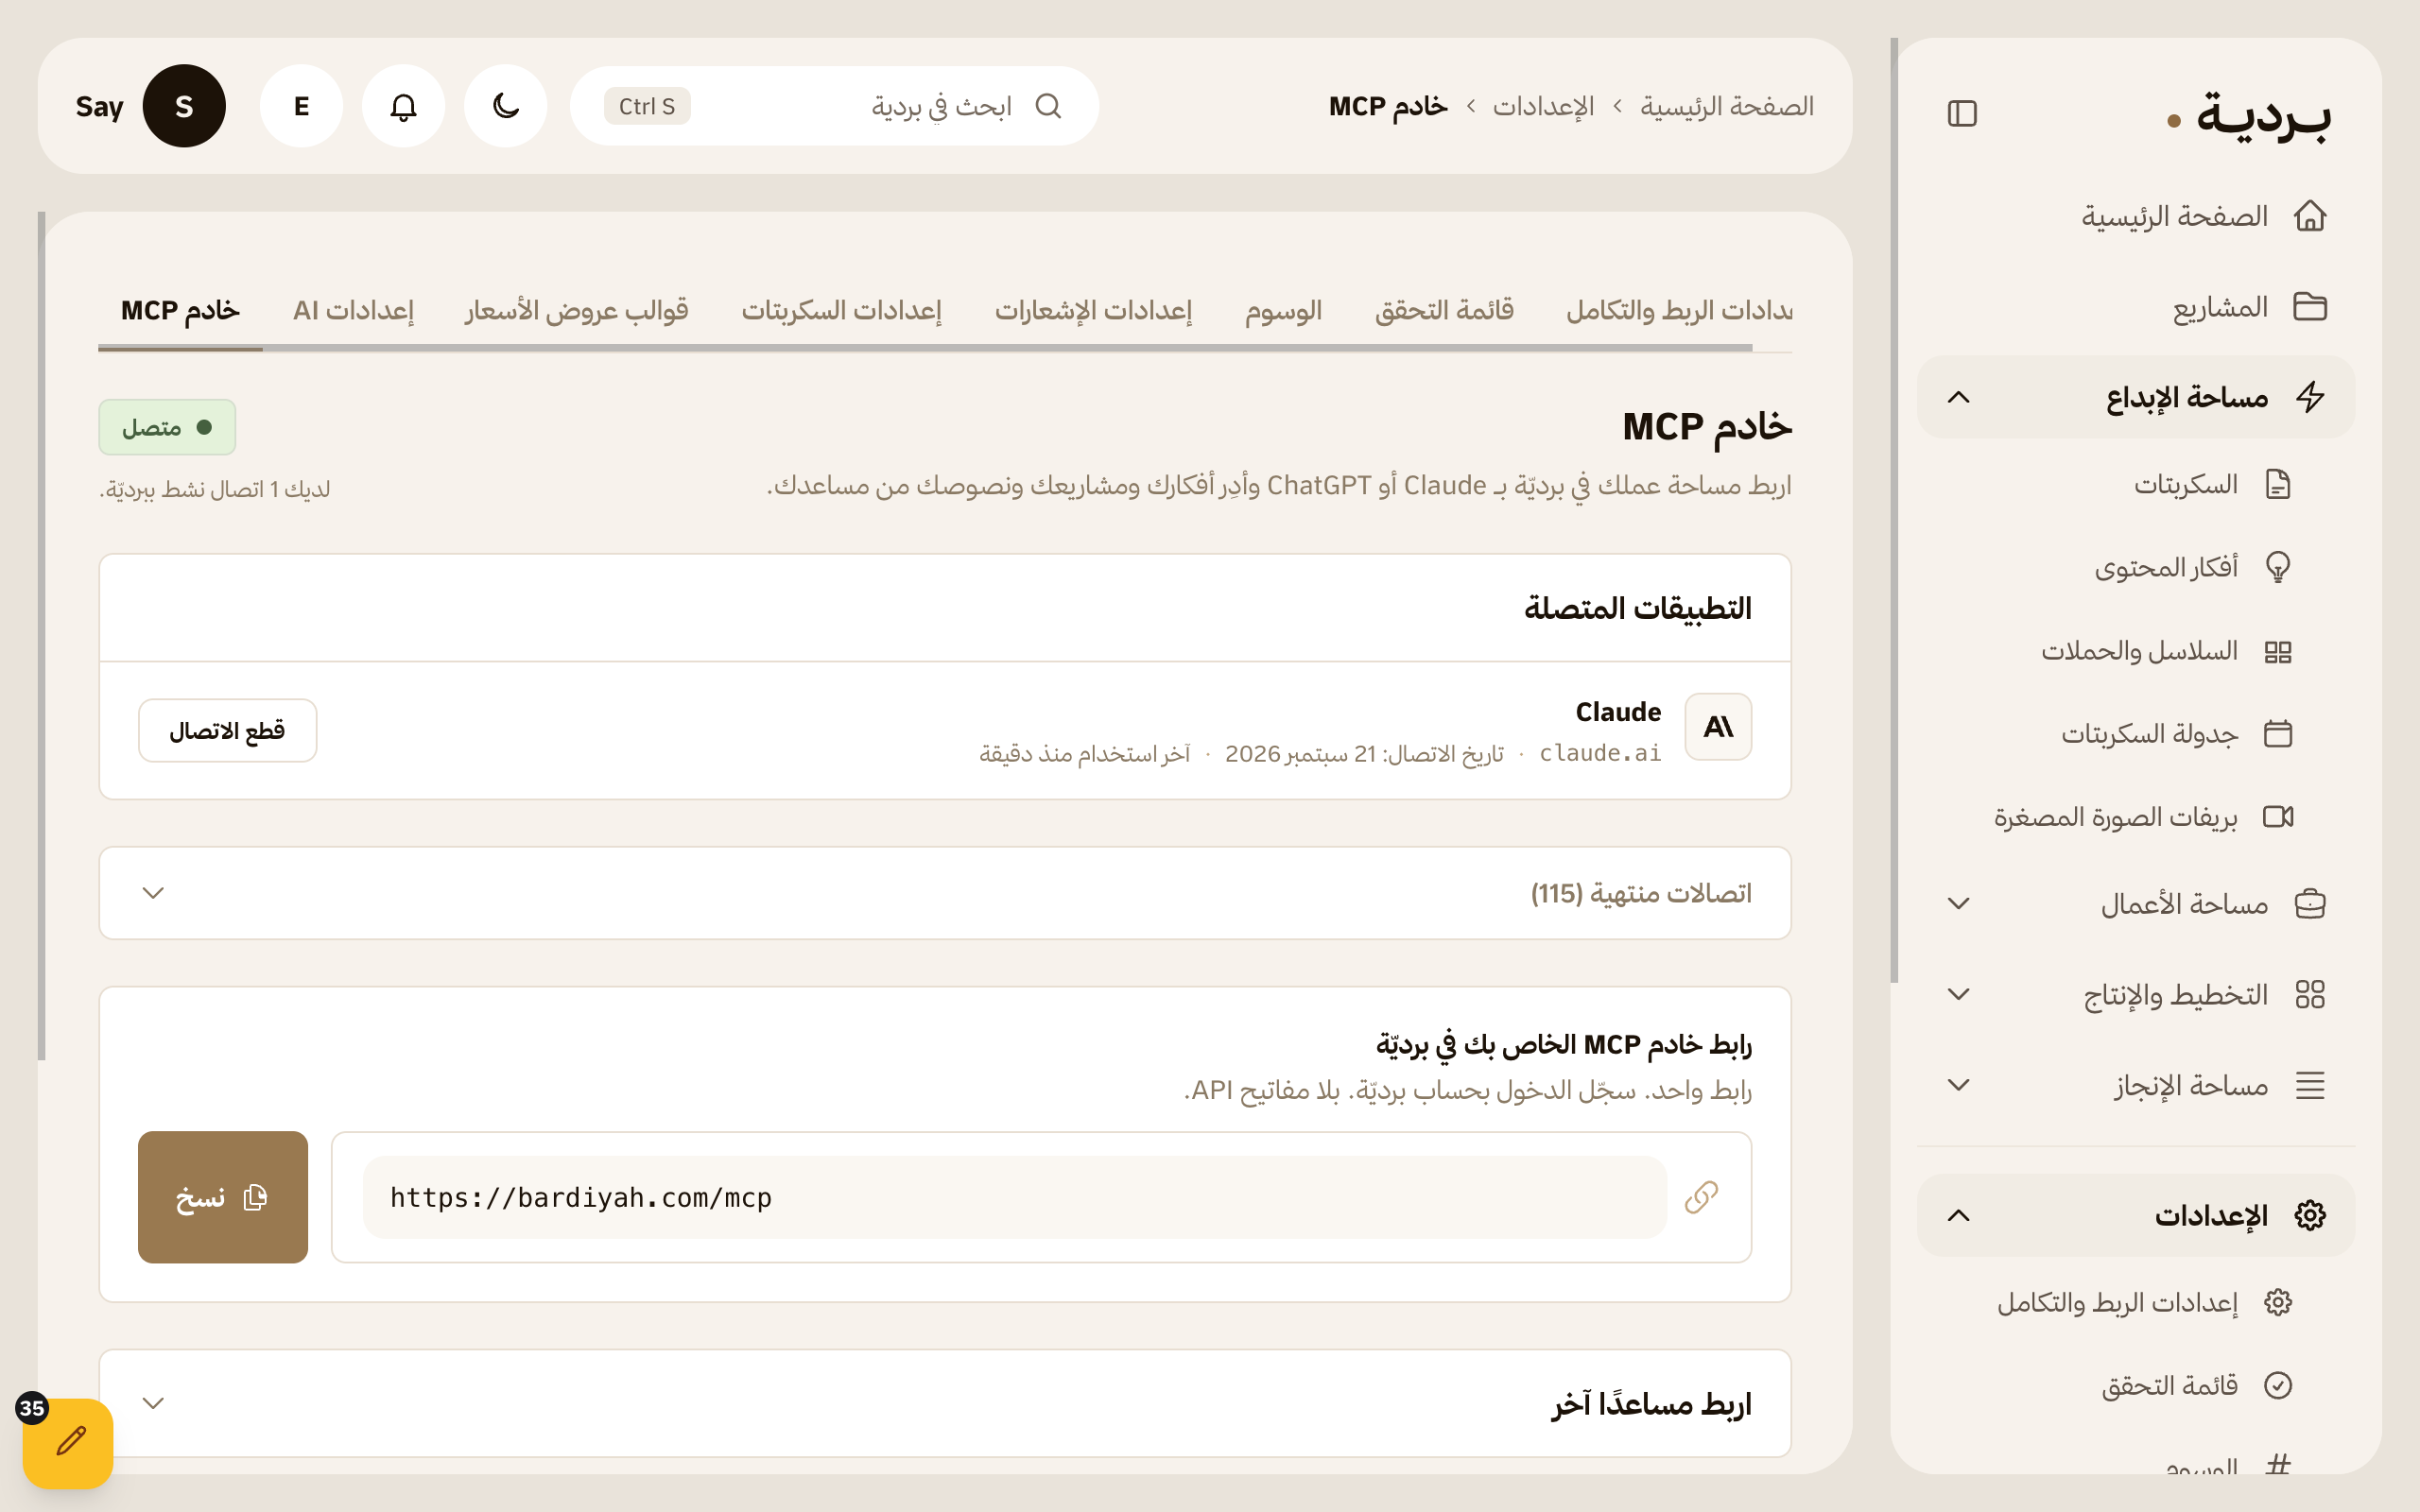Click the sidebar vertical scrollbar
Viewport: 2420px width, 1512px height.
[x=1894, y=510]
